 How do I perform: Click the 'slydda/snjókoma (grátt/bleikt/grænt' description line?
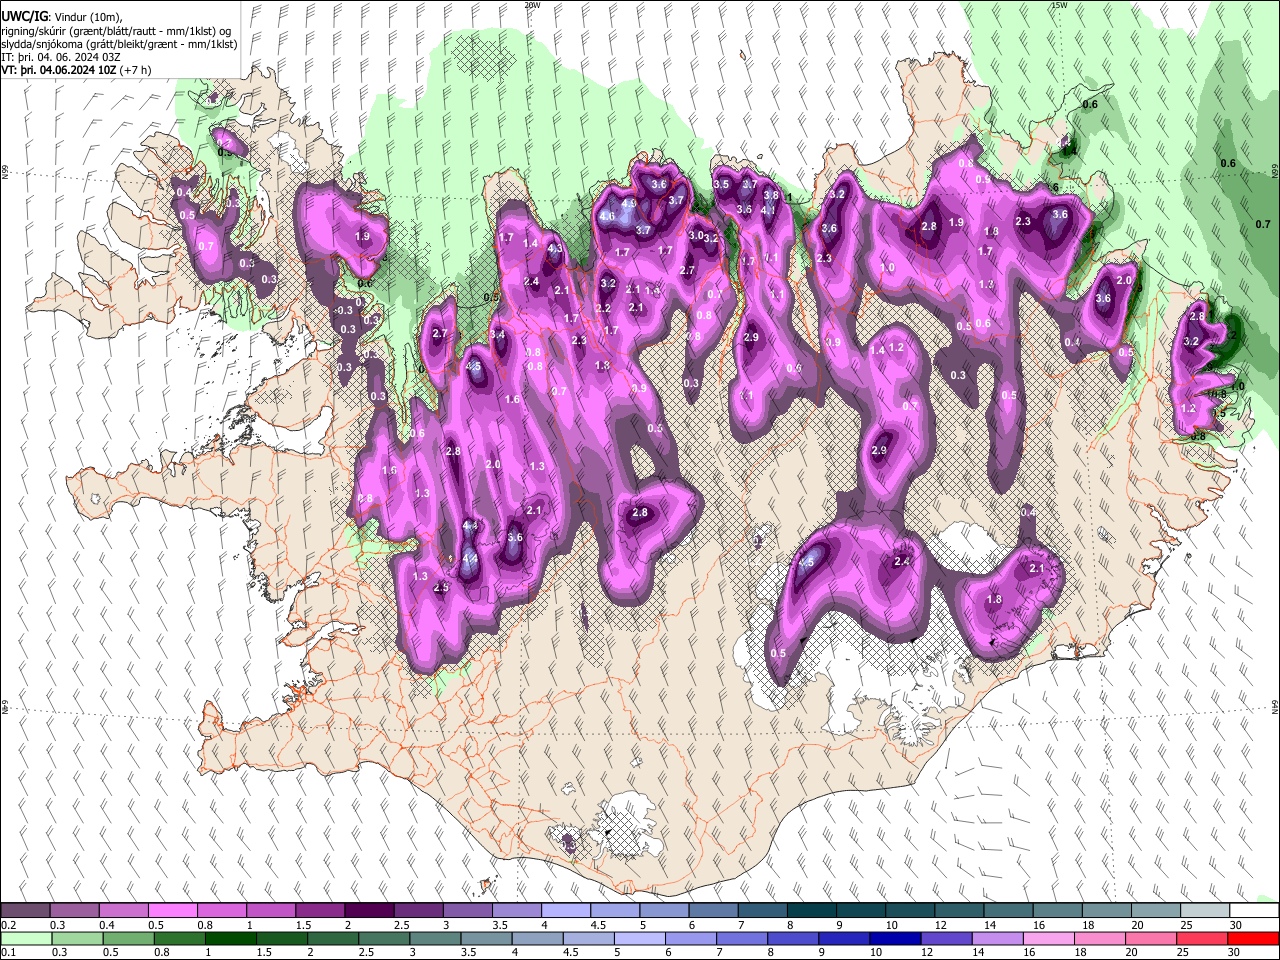pos(119,44)
